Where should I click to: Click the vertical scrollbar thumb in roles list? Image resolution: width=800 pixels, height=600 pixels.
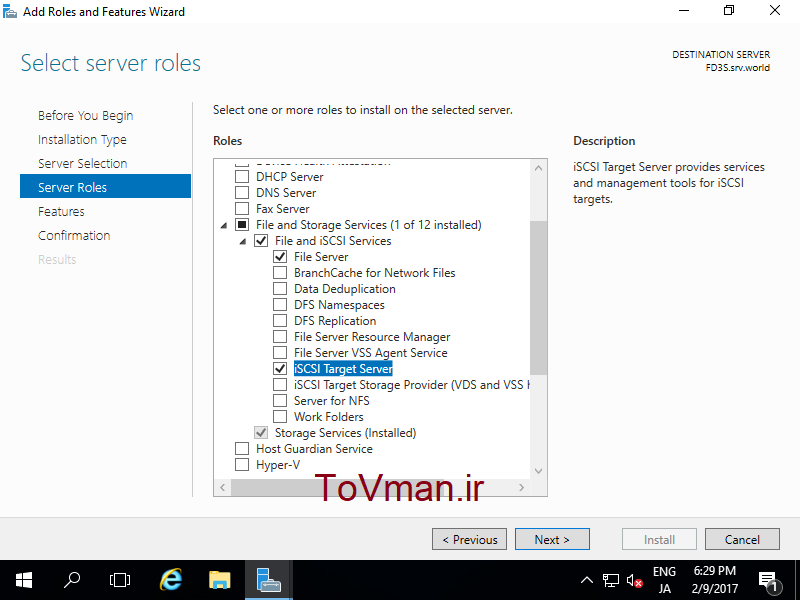pyautogui.click(x=538, y=298)
